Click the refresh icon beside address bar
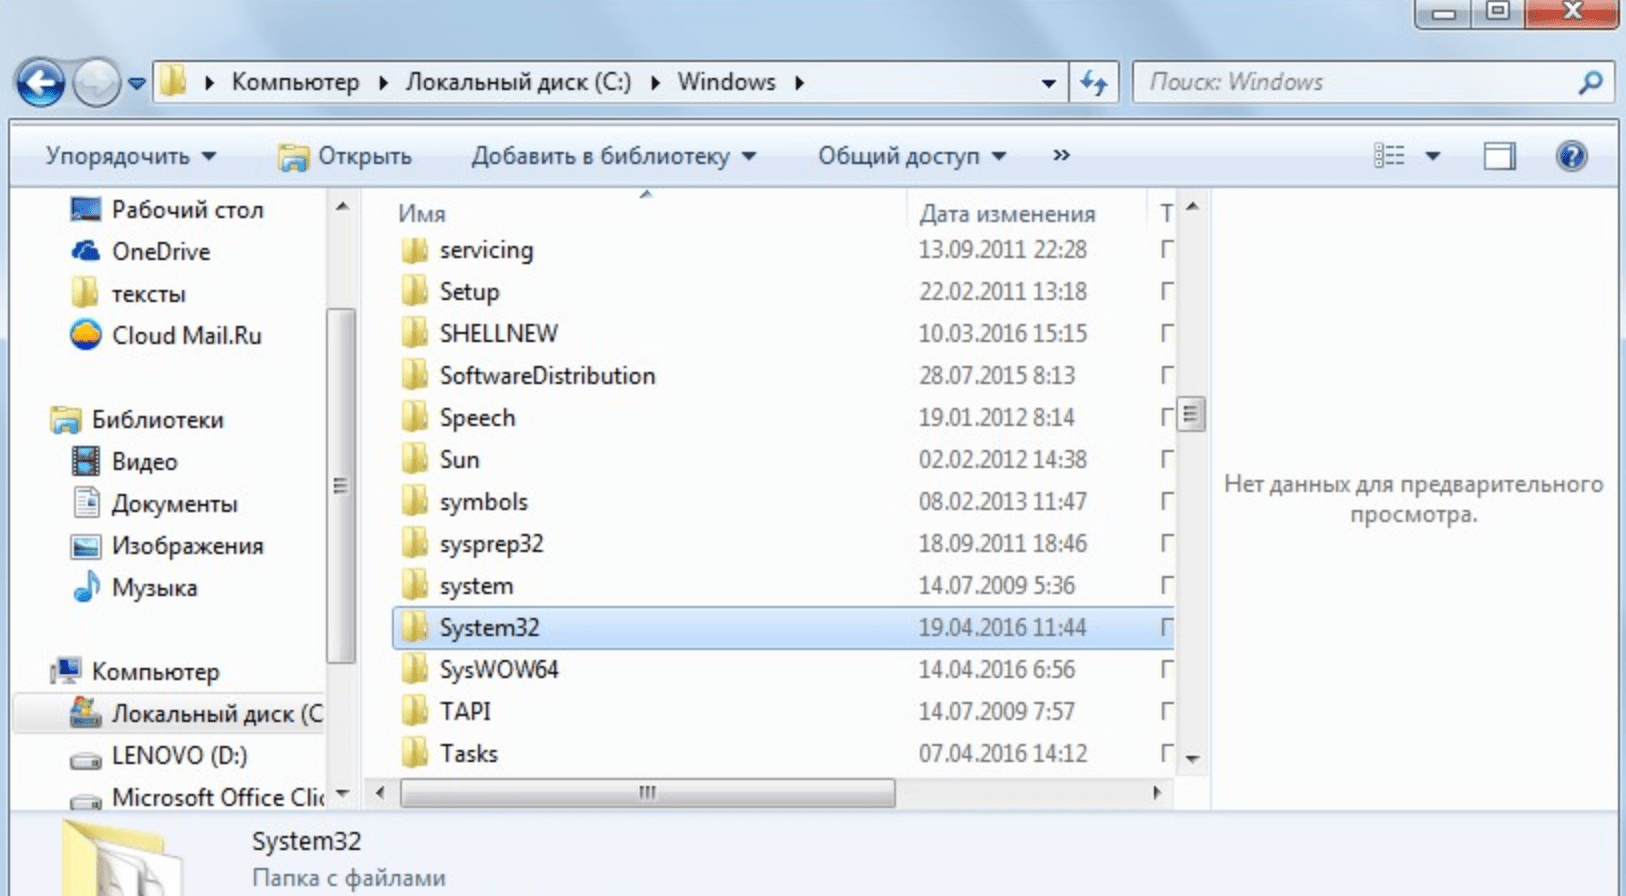The height and width of the screenshot is (896, 1626). coord(1094,83)
